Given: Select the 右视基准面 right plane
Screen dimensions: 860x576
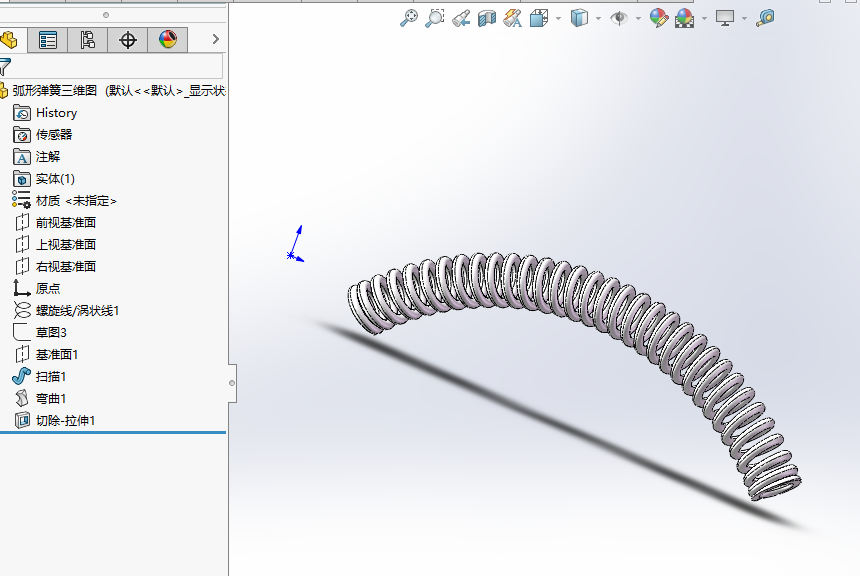Looking at the screenshot, I should (x=54, y=267).
